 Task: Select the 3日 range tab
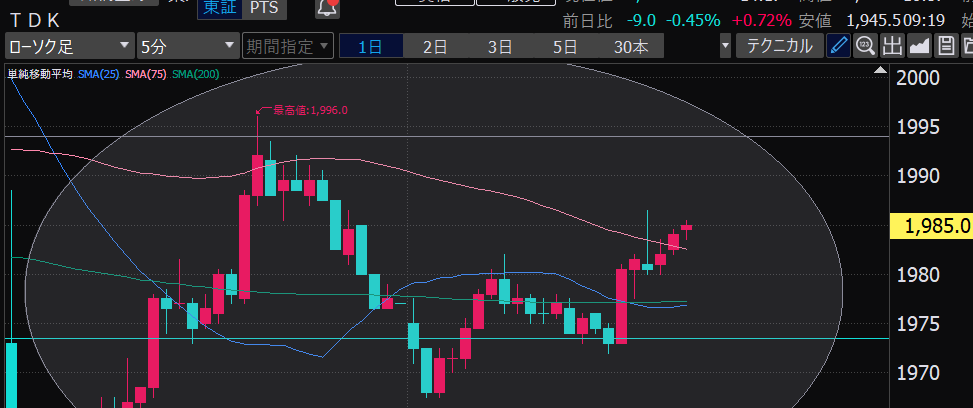click(499, 46)
